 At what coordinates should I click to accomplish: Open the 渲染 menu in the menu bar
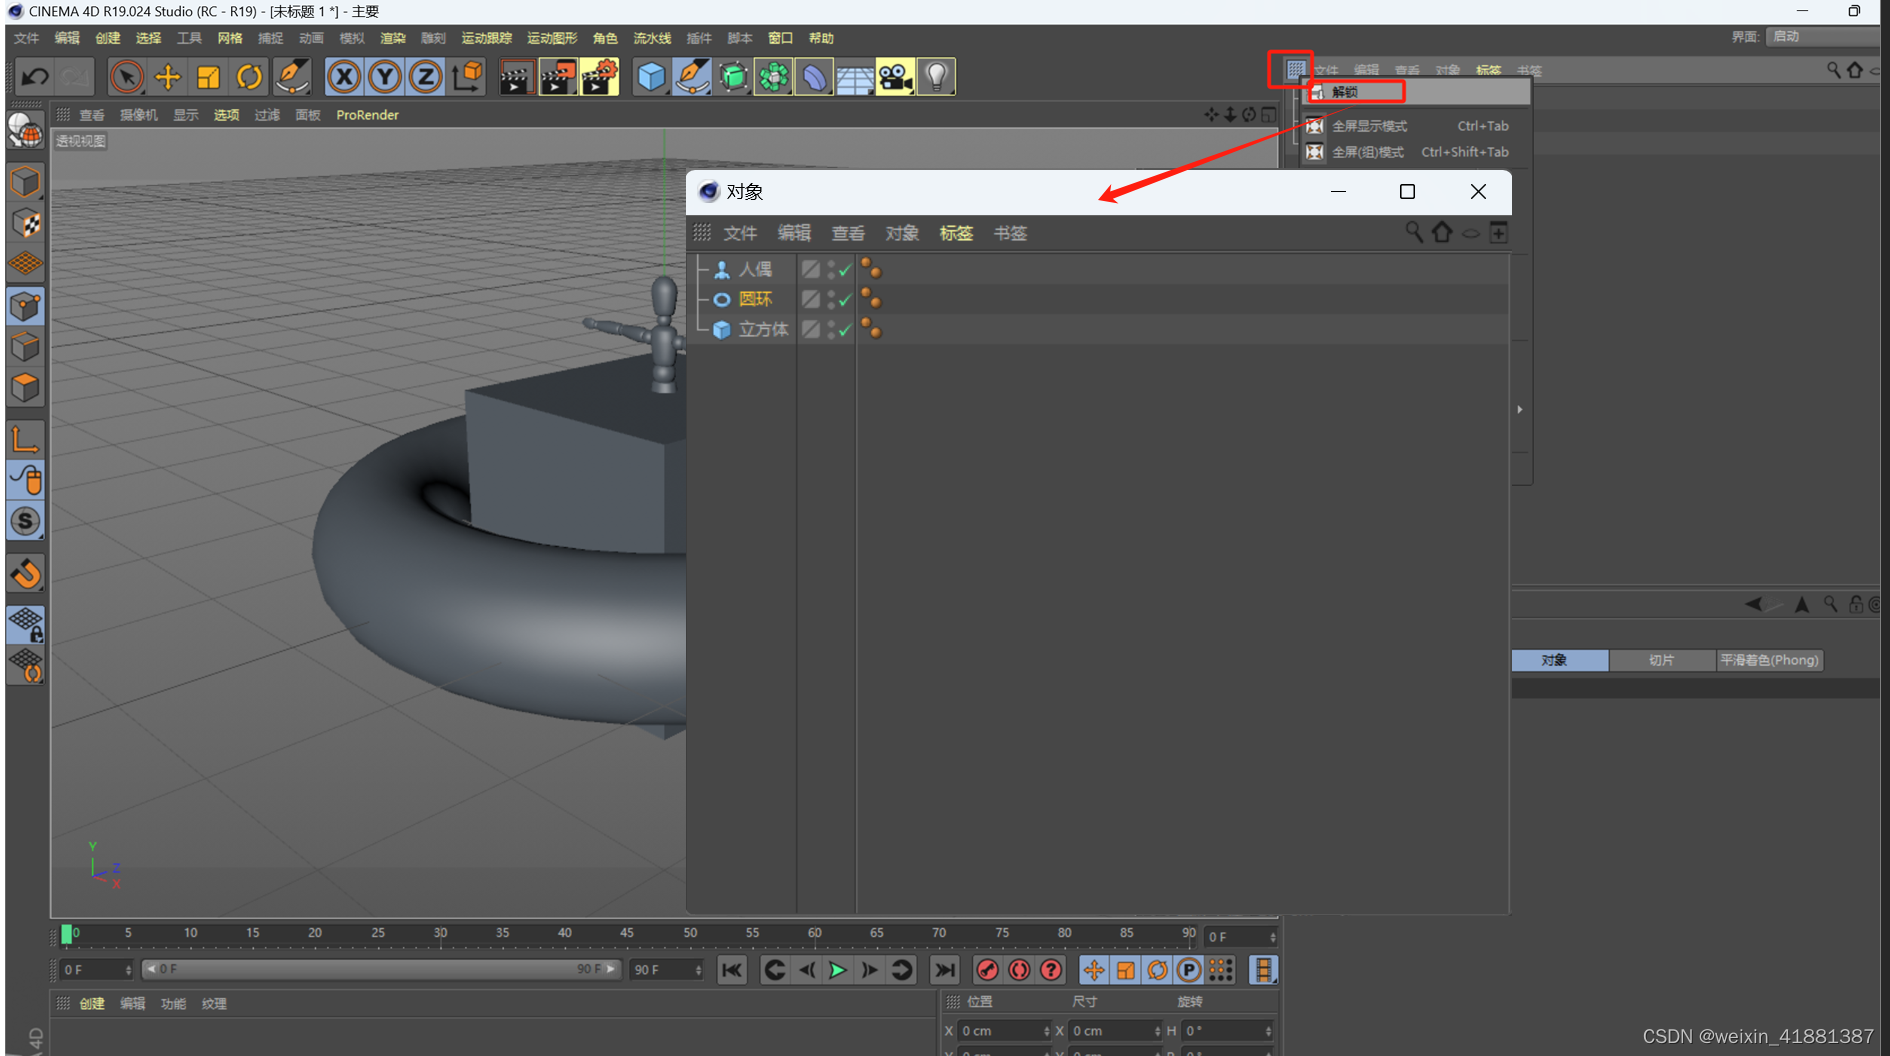(392, 38)
